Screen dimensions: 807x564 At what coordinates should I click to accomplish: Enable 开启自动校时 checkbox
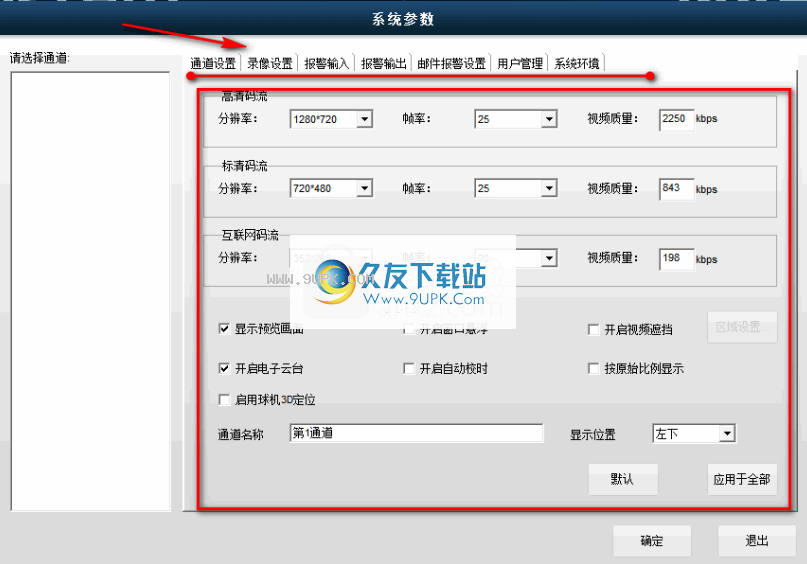tap(409, 368)
